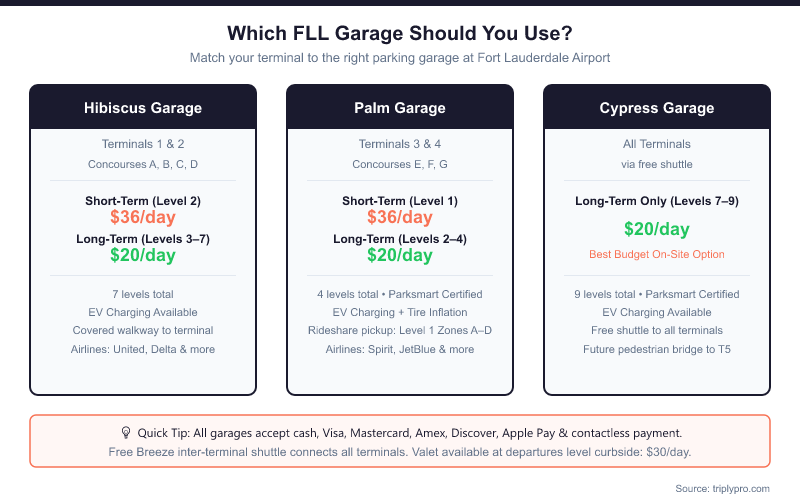Click Cypress Garage $20/day price
The image size is (800, 500).
coord(657,229)
